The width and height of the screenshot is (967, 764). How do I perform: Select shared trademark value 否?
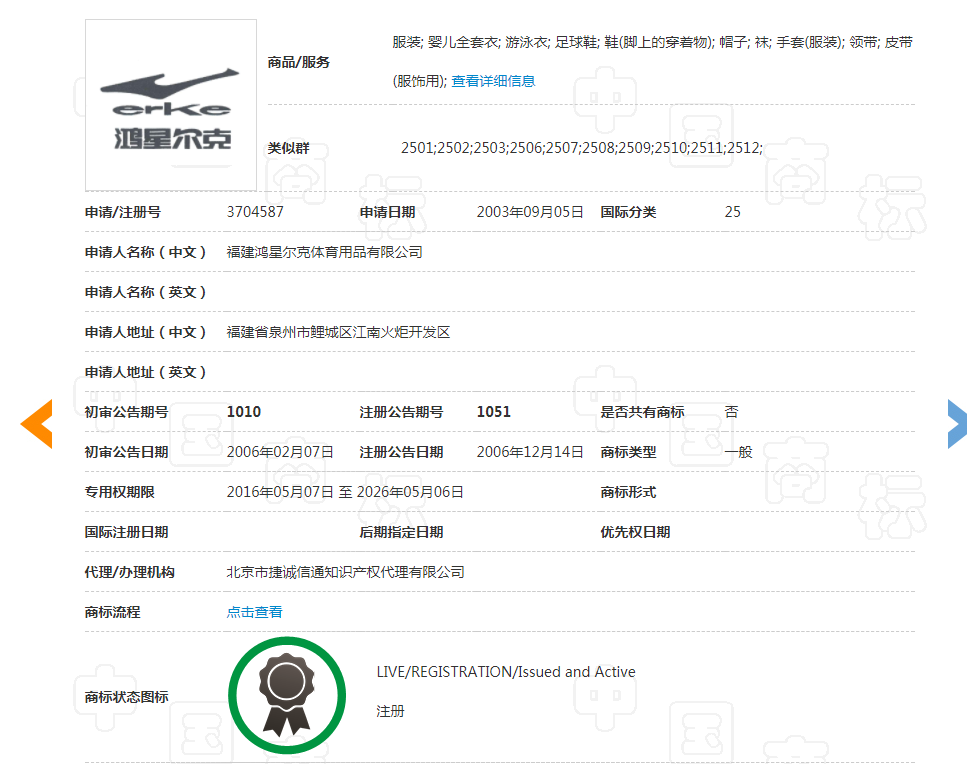[731, 411]
